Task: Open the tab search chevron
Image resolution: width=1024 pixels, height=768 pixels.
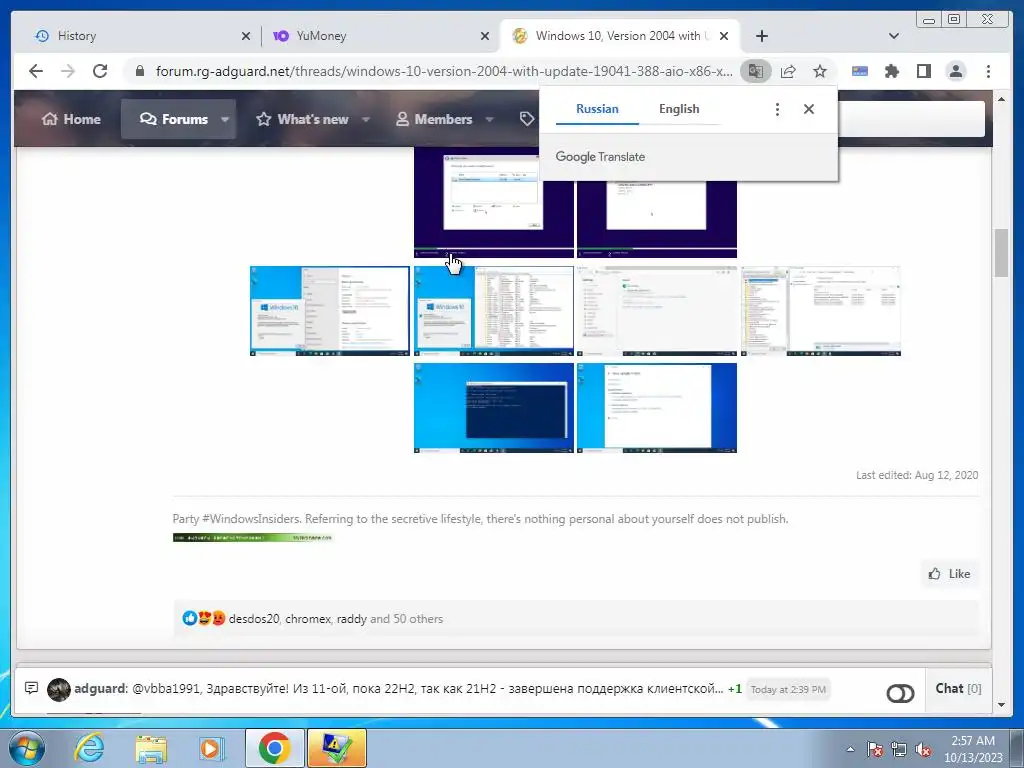Action: (893, 36)
